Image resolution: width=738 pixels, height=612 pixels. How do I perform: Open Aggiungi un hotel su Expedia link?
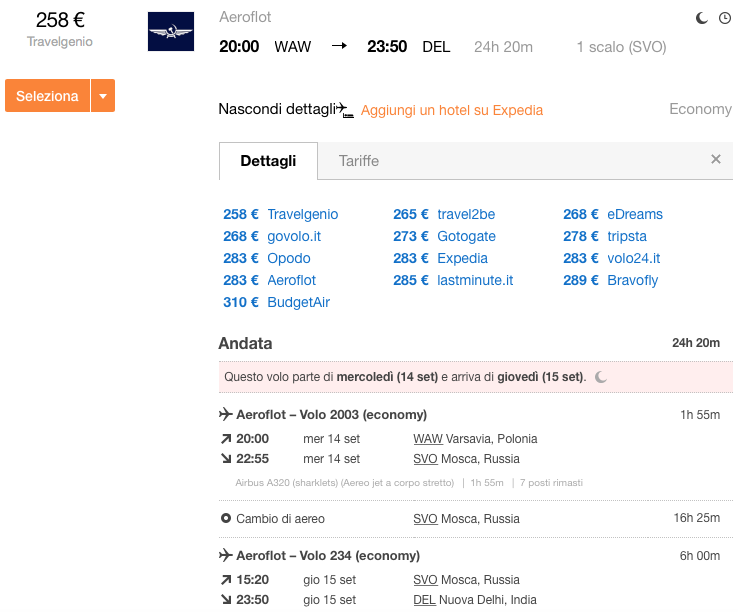click(x=452, y=110)
